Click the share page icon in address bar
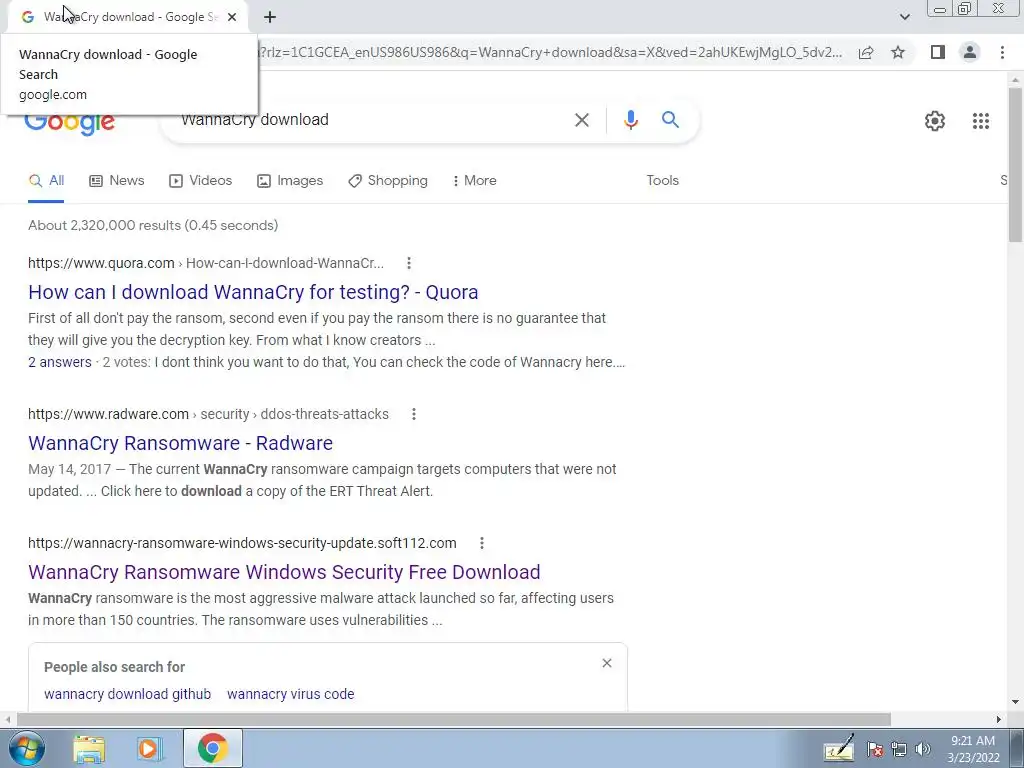The height and width of the screenshot is (768, 1024). pyautogui.click(x=866, y=52)
